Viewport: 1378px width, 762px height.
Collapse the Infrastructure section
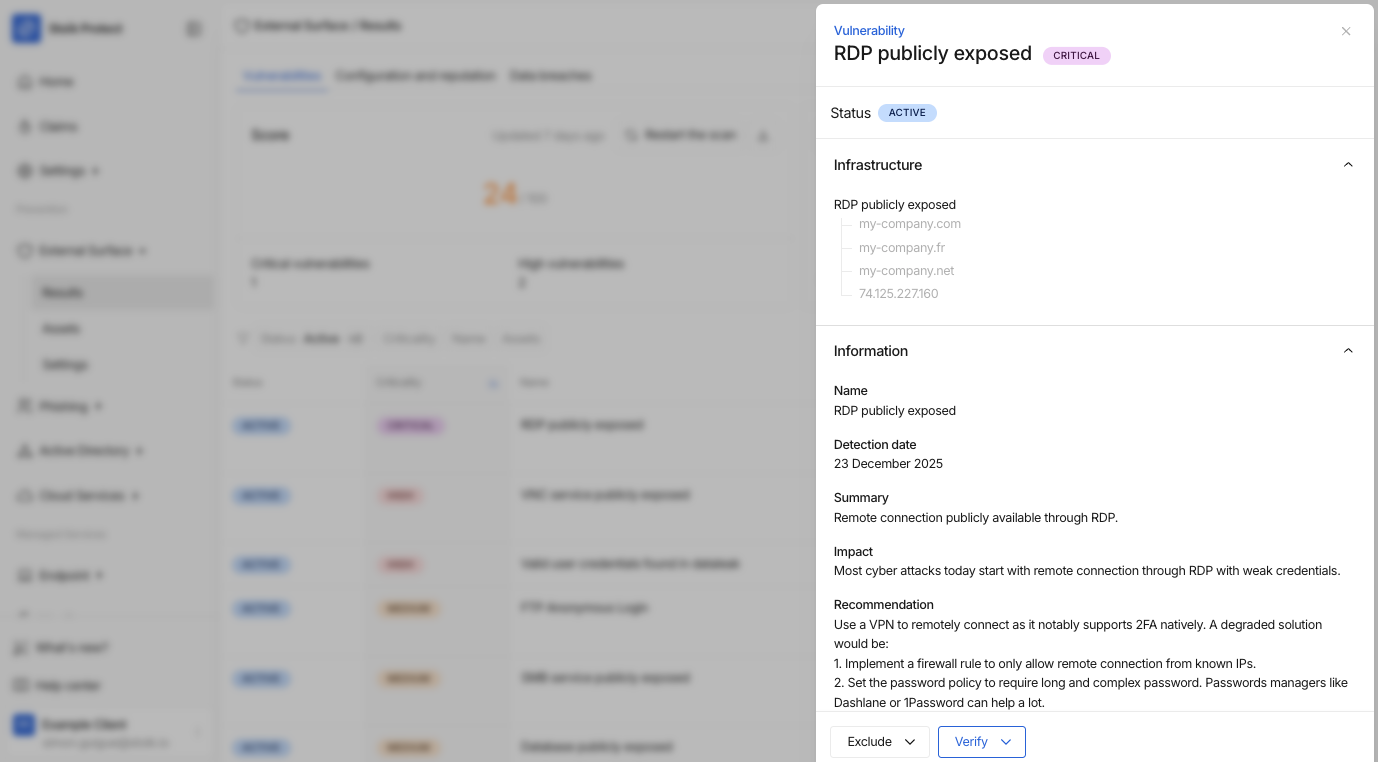pos(1347,165)
